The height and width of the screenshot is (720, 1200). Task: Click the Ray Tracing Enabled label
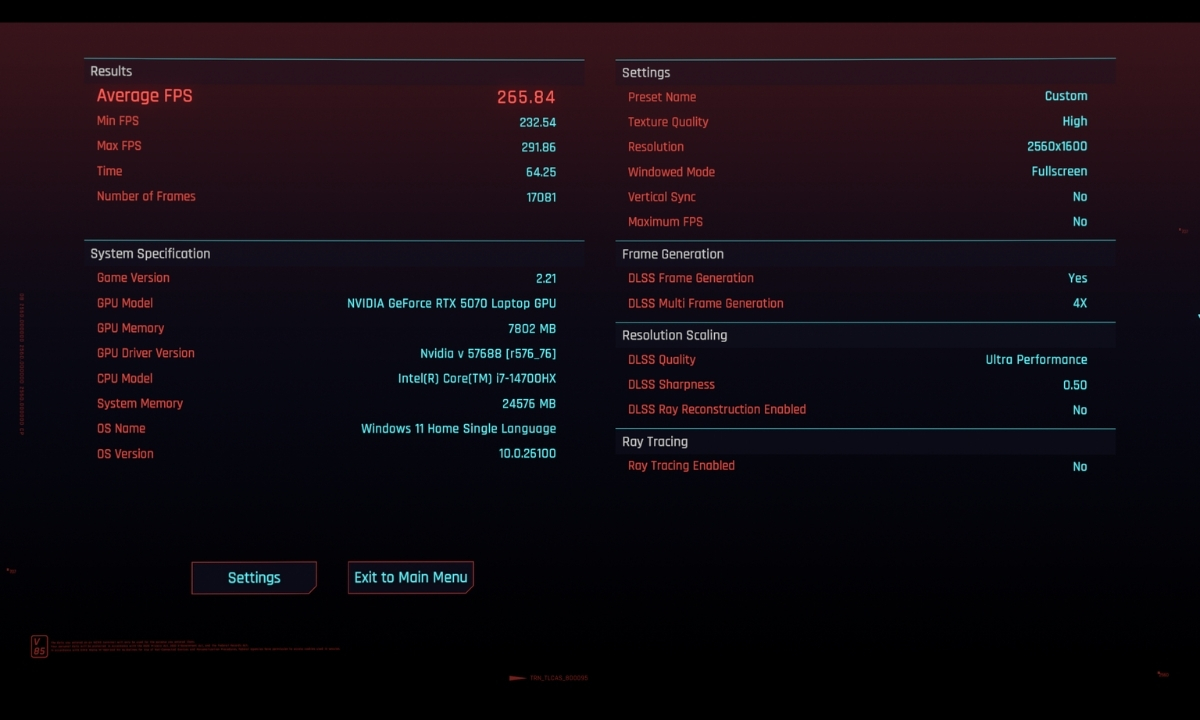(x=681, y=466)
